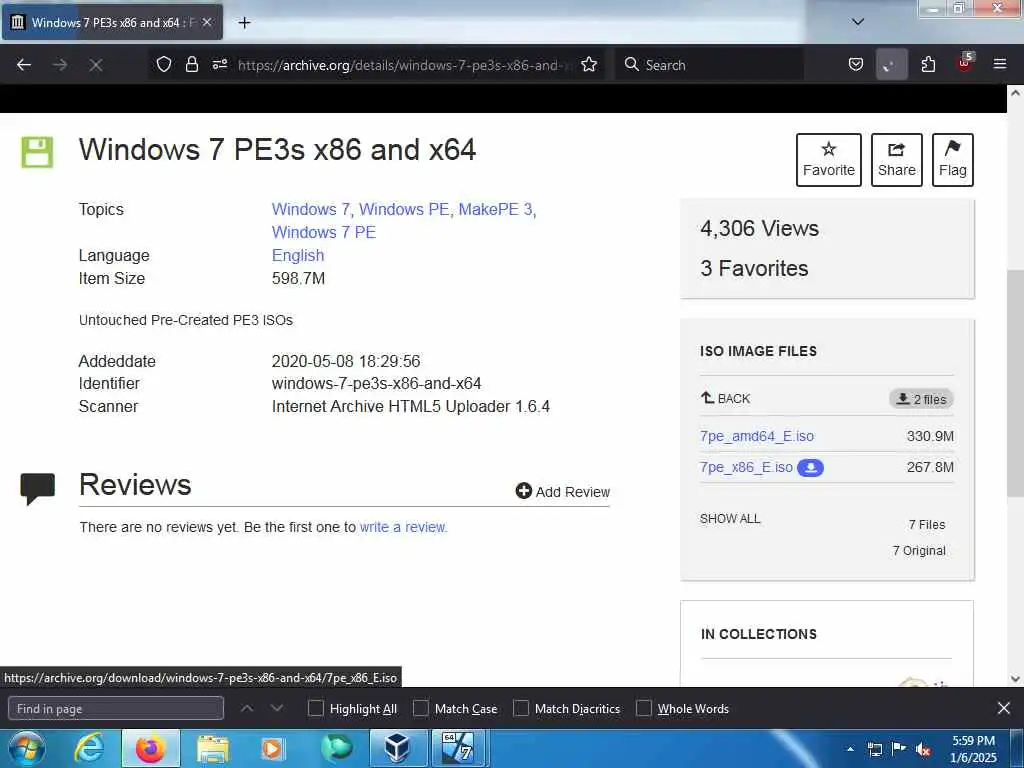Go back to the previous page

pyautogui.click(x=24, y=65)
